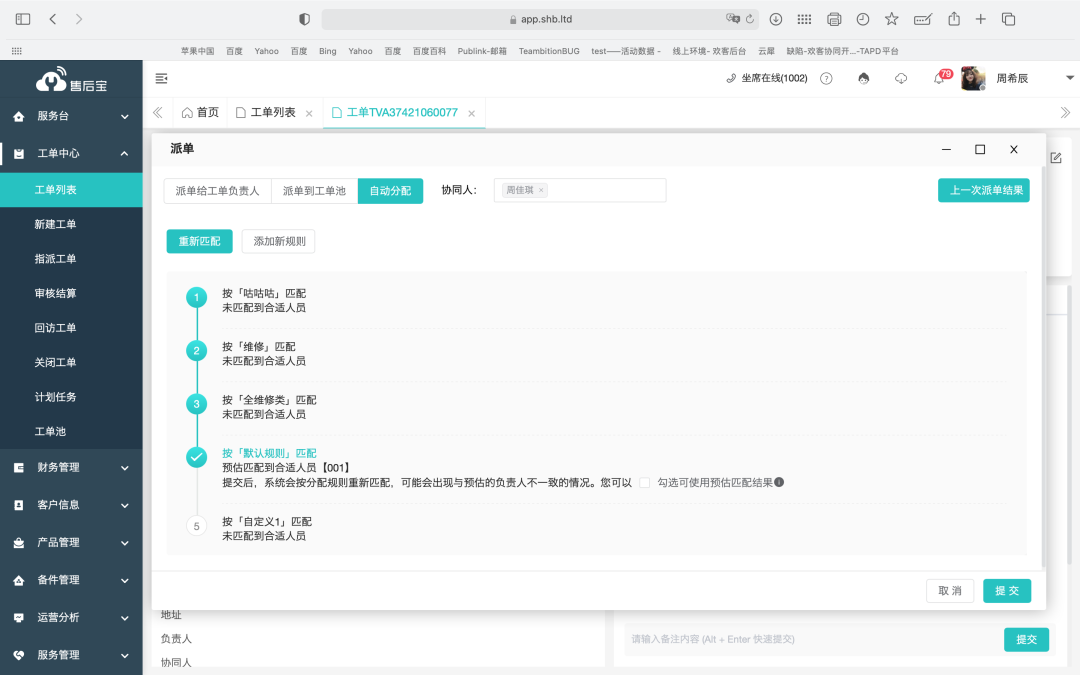
Task: Click the 售后宝 logo
Action: pyautogui.click(x=72, y=81)
